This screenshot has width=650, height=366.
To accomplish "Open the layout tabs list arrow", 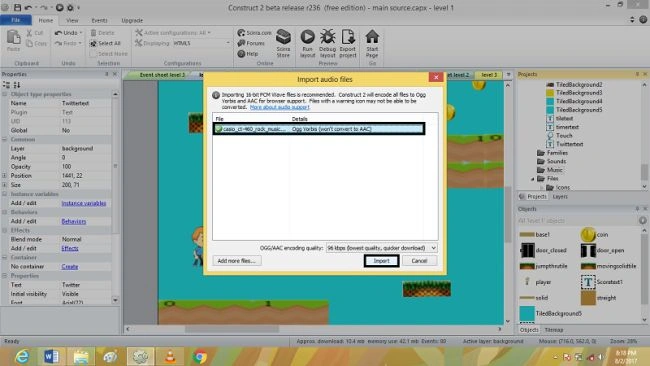I will (x=509, y=75).
